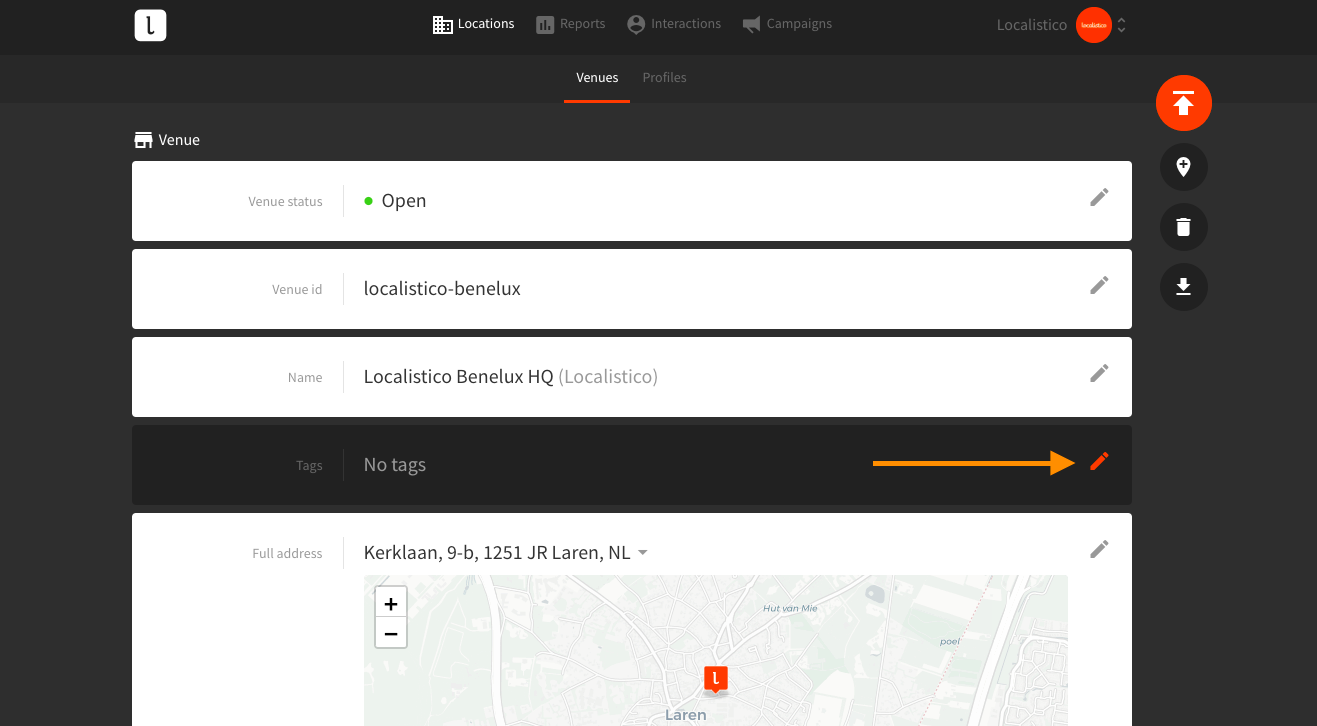Zoom out on the map

click(x=391, y=633)
